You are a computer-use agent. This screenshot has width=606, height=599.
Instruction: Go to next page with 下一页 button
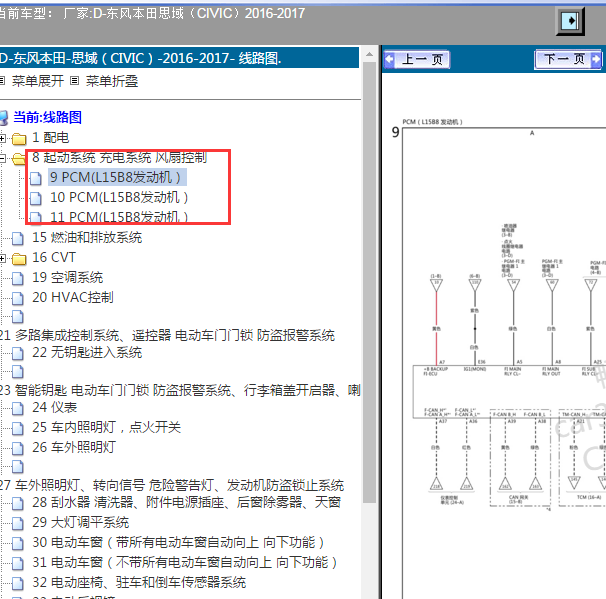click(568, 60)
